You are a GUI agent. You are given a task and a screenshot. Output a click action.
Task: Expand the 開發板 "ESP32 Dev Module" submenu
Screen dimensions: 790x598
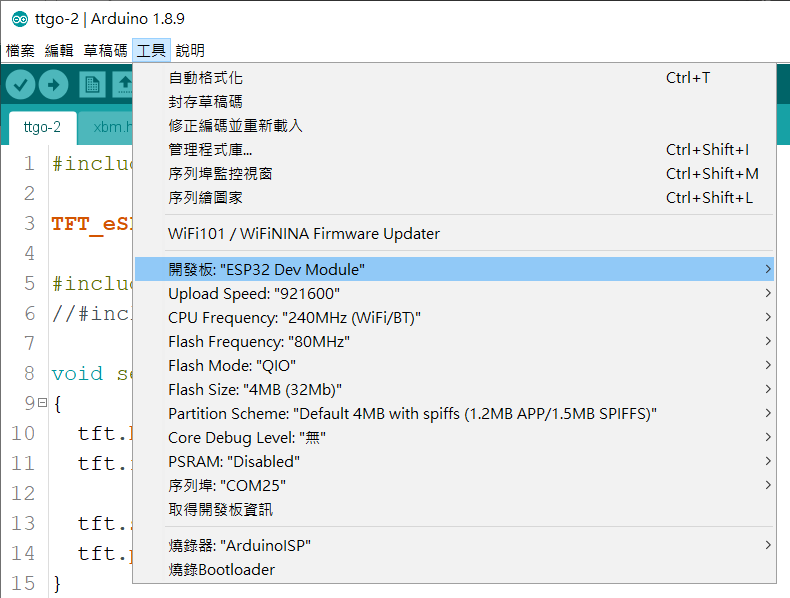tap(454, 270)
